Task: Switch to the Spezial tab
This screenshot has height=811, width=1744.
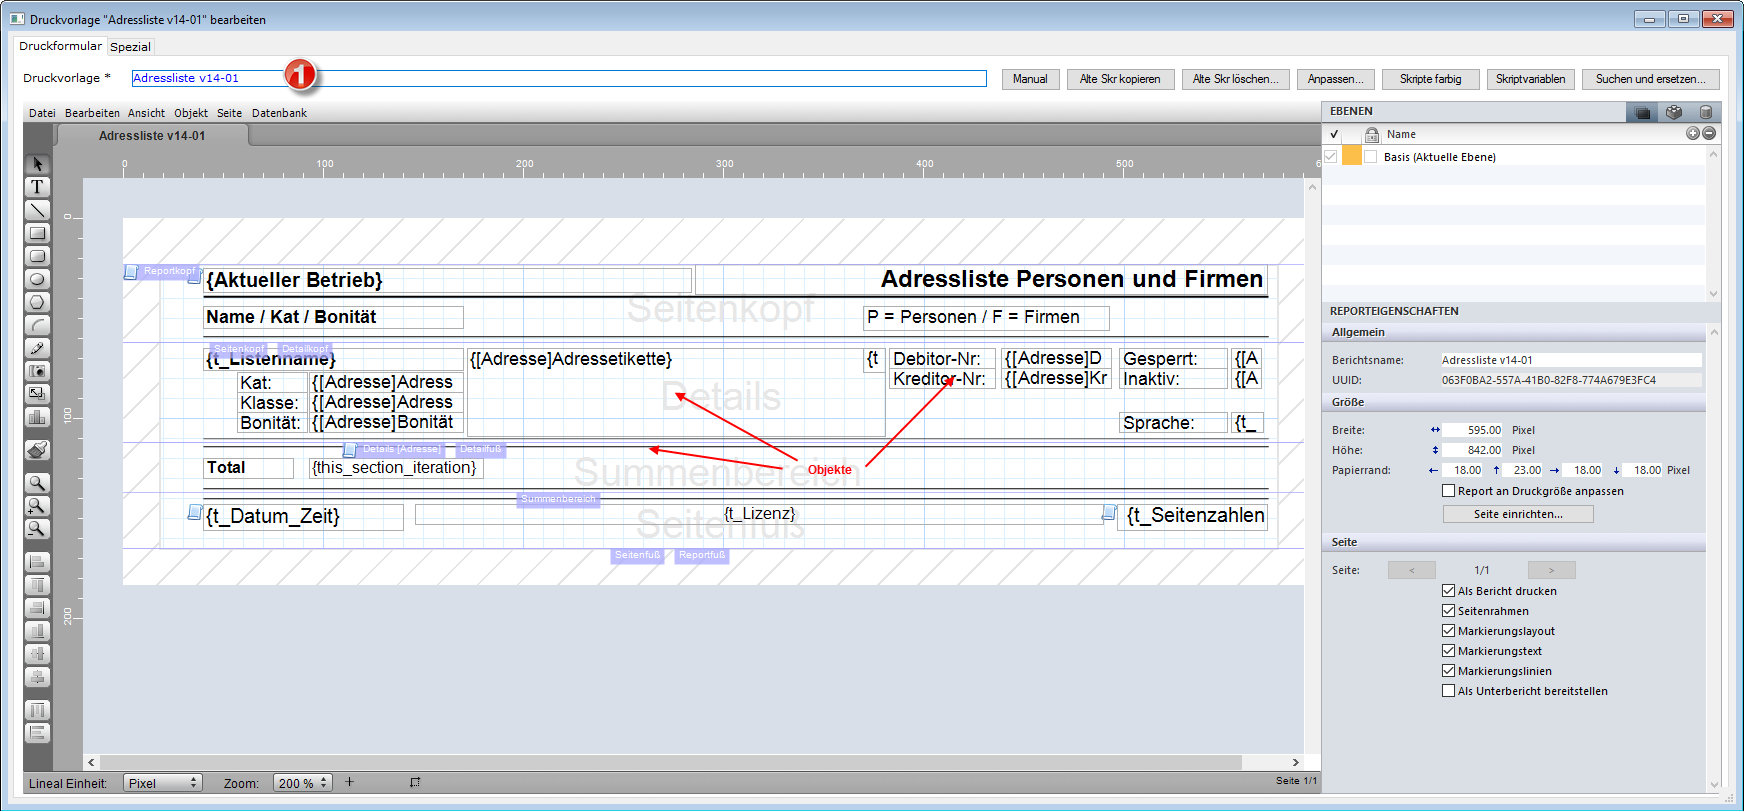Action: pyautogui.click(x=130, y=47)
